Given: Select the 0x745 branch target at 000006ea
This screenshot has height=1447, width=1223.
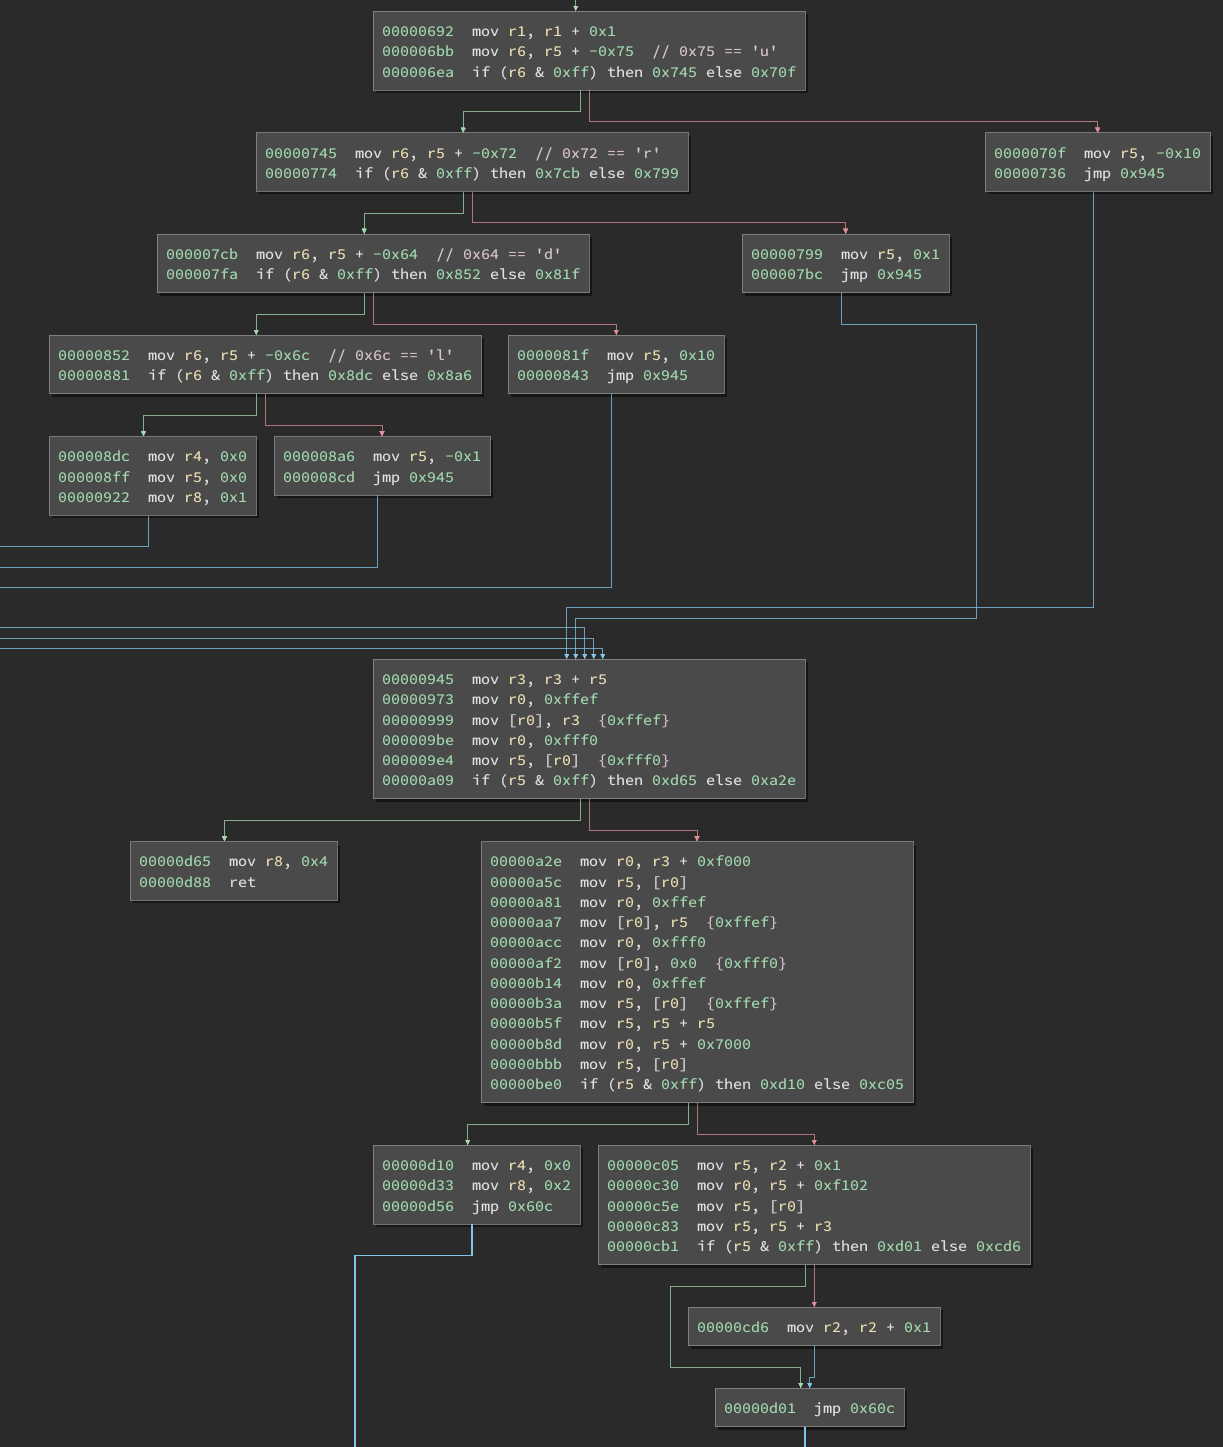Looking at the screenshot, I should (x=674, y=72).
